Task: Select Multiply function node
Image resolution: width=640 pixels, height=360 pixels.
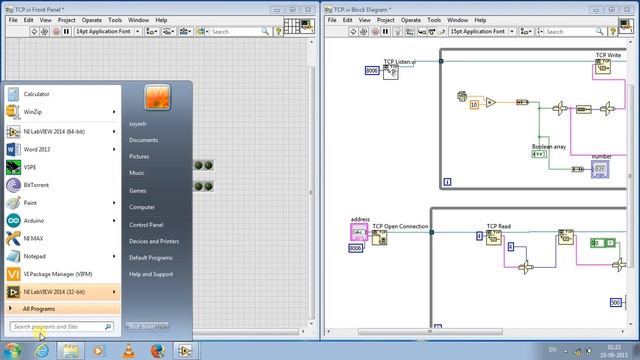Action: (x=491, y=102)
